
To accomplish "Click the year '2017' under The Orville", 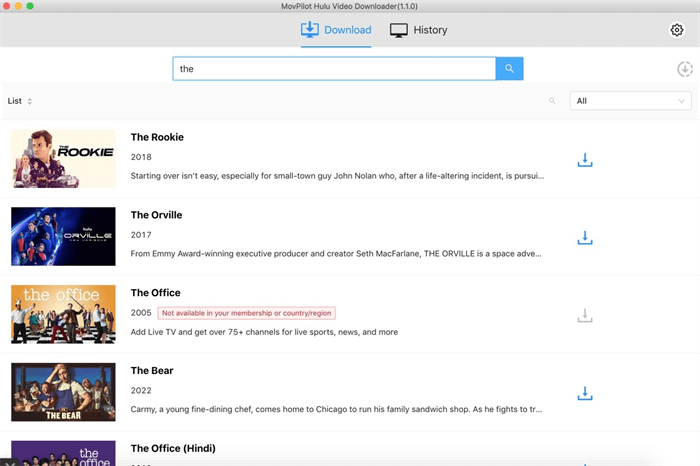I will click(x=141, y=235).
